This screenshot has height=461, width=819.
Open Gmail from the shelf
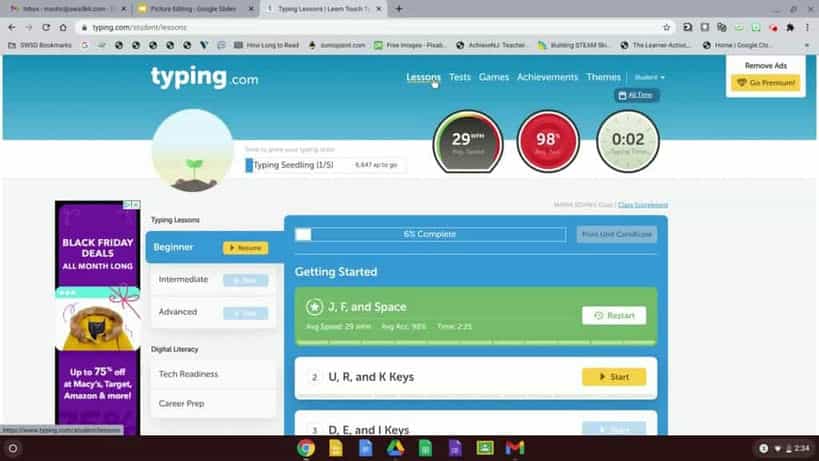pos(514,448)
